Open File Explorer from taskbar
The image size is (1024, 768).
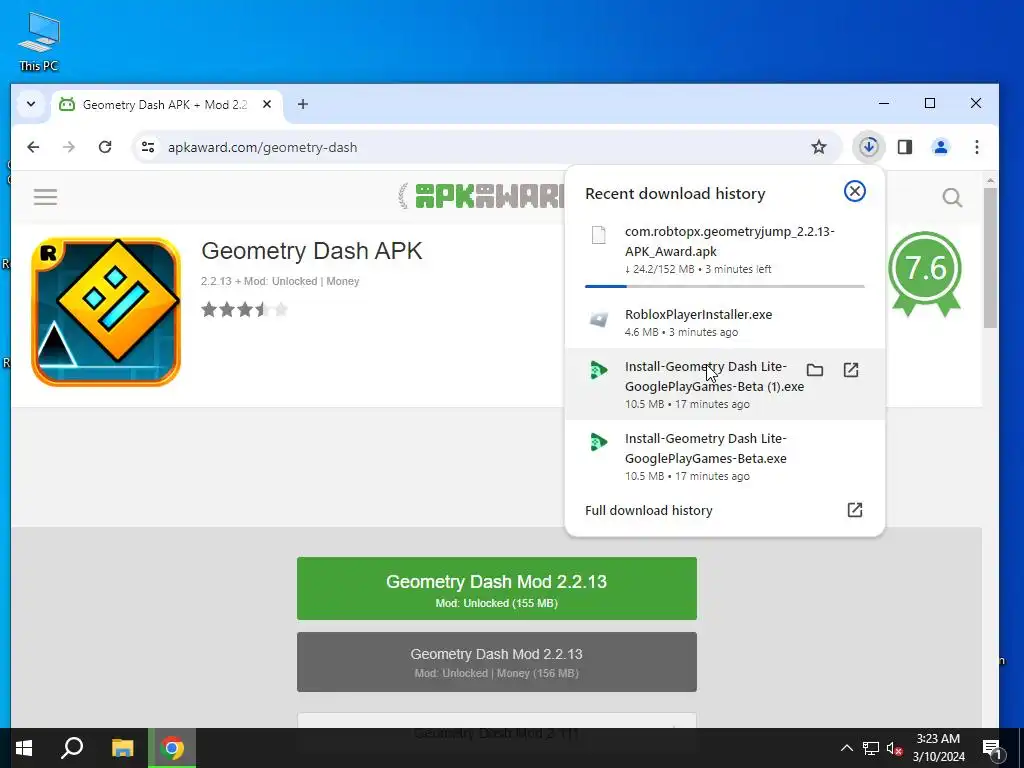click(x=122, y=748)
